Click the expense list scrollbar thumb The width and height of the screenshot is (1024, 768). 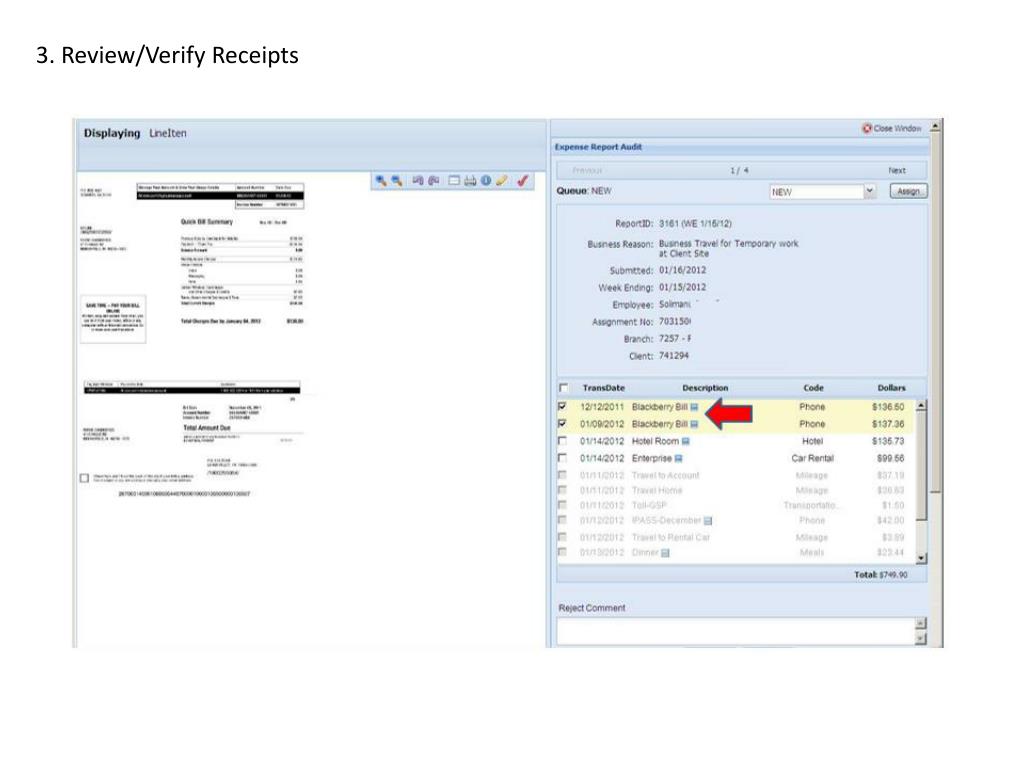[921, 466]
